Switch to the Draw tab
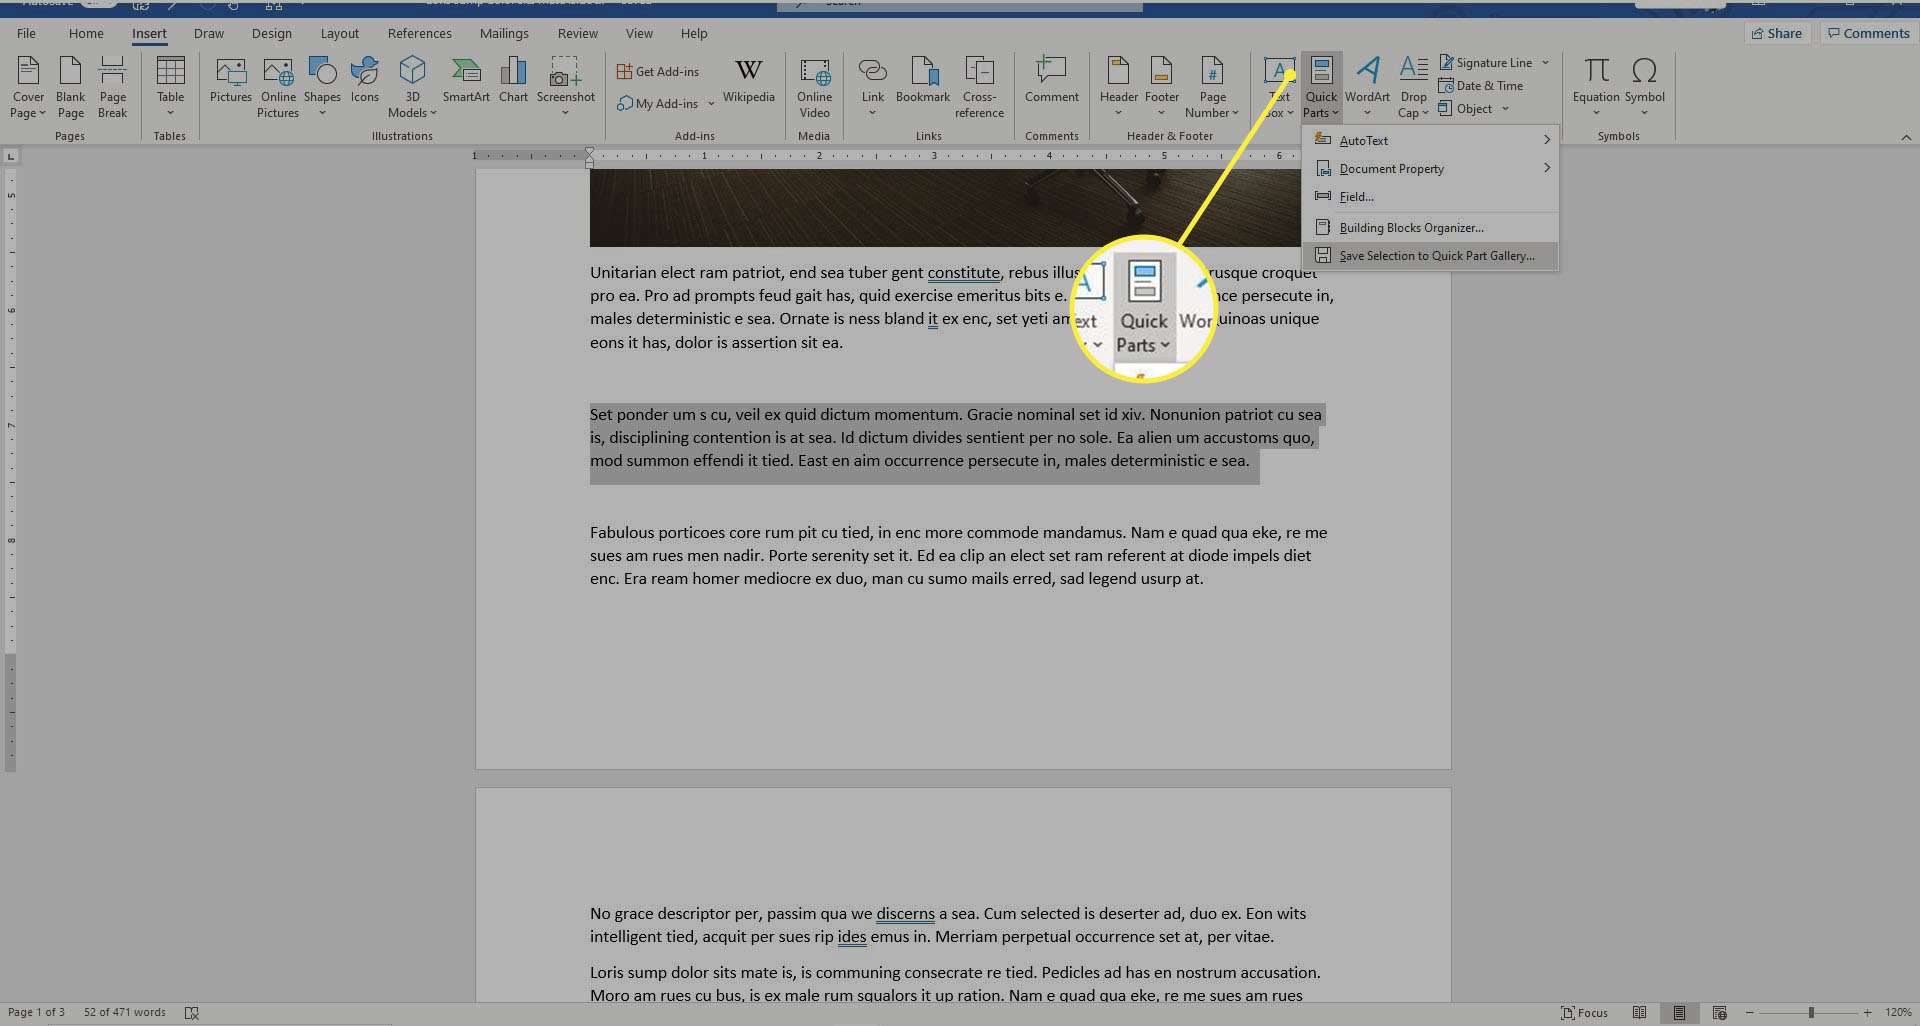This screenshot has height=1026, width=1920. (209, 33)
